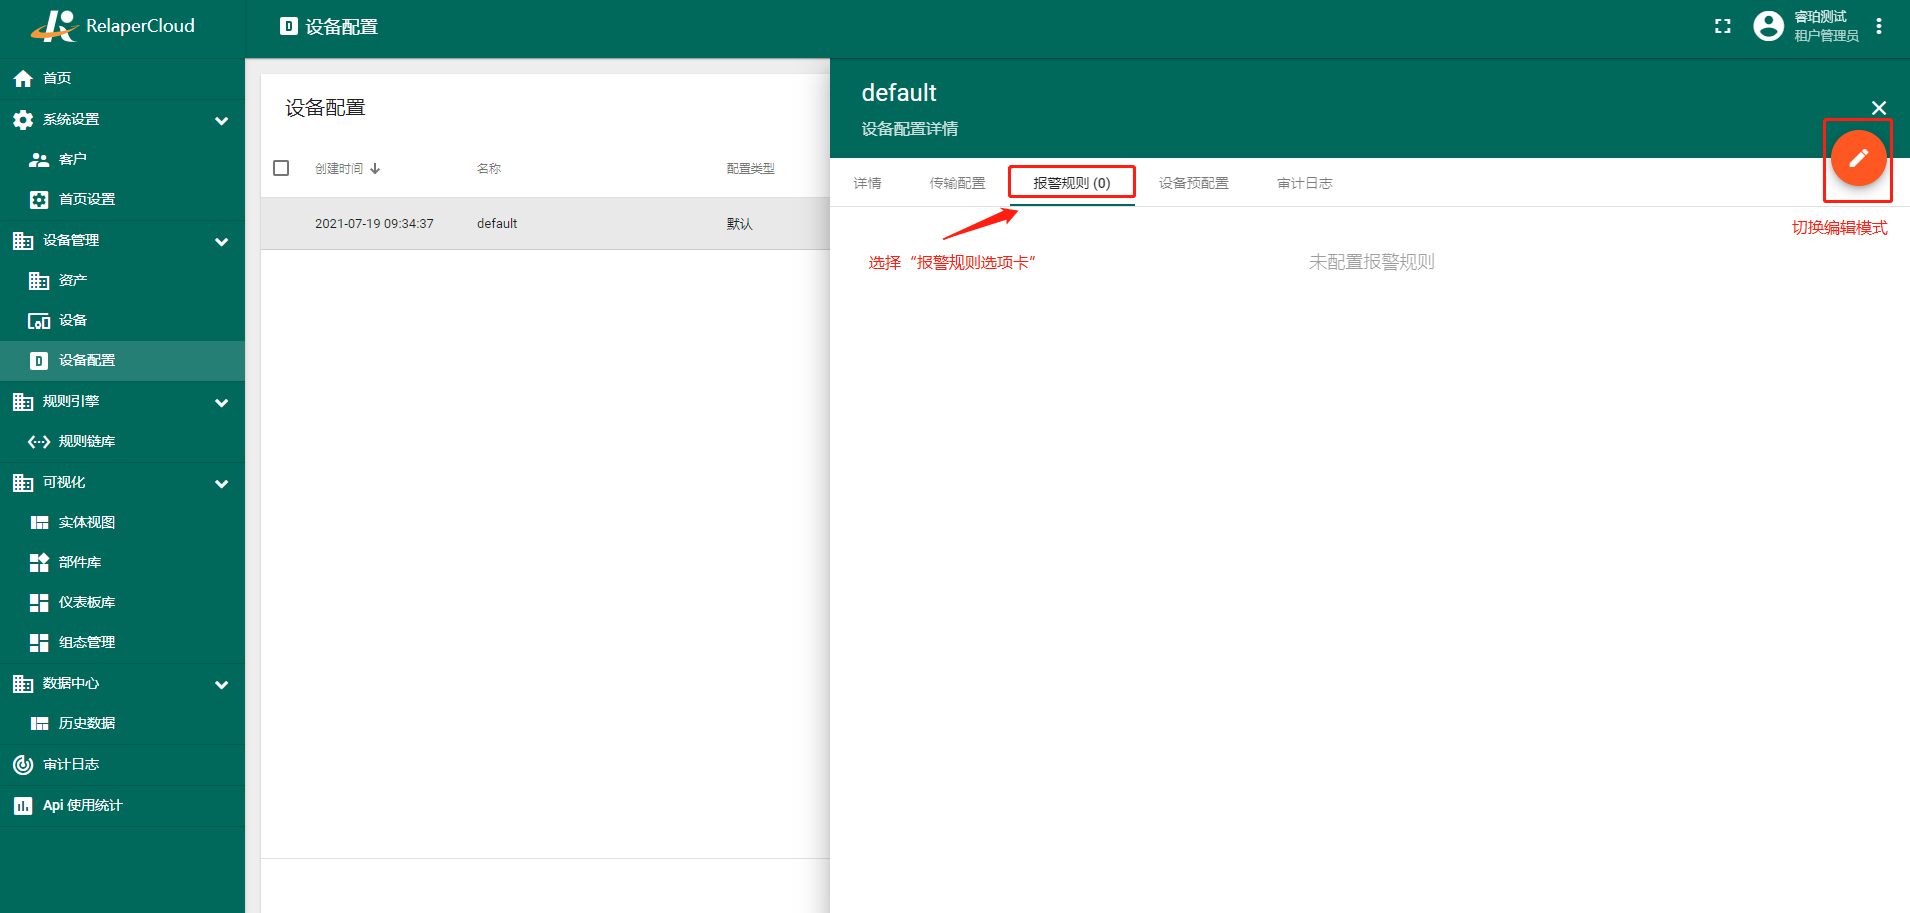Click the 规则引擎 section icon
Viewport: 1910px width, 913px height.
point(23,402)
